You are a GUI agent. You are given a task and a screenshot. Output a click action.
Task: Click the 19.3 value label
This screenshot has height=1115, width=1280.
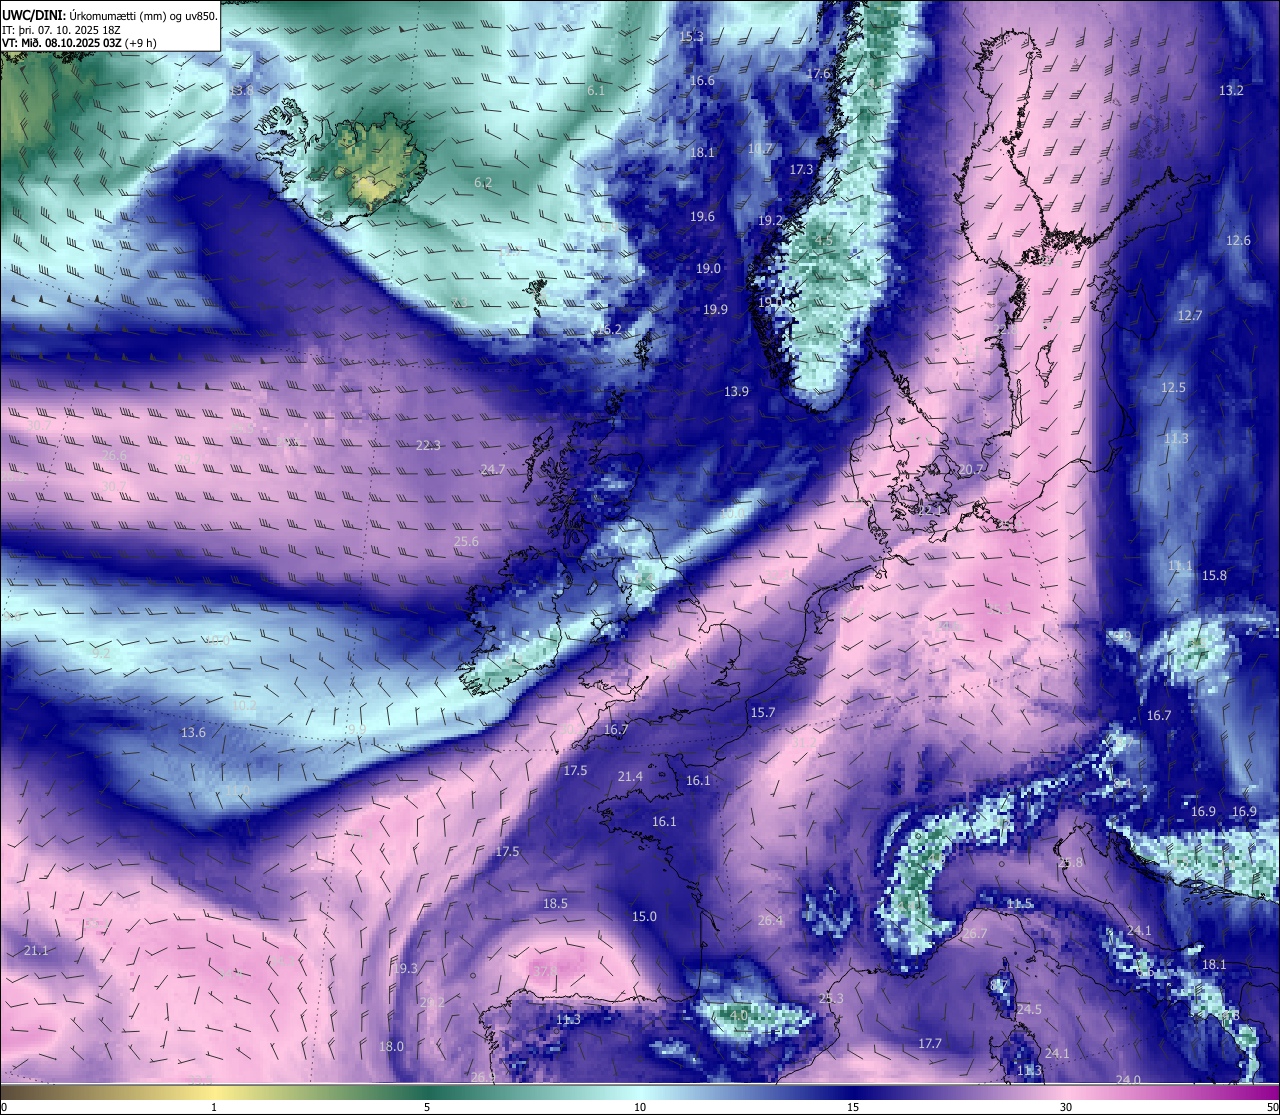pos(404,969)
